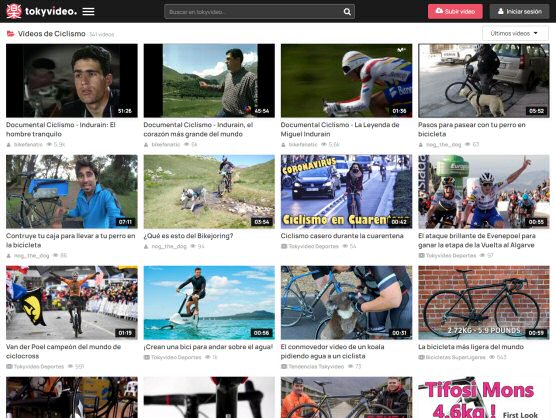Open title 'Documental Ciclismo - Indurain: El hombre tranquilo'

[x=61, y=129]
